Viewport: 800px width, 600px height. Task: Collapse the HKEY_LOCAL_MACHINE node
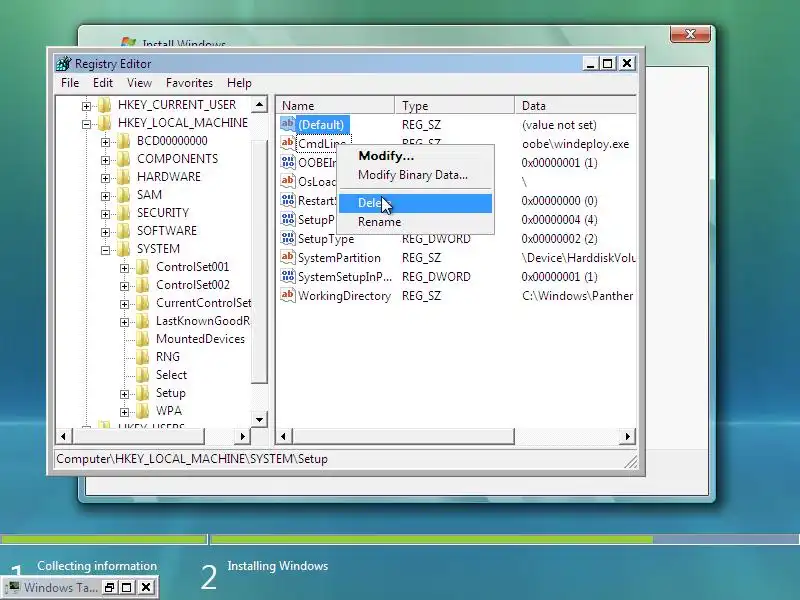point(86,124)
